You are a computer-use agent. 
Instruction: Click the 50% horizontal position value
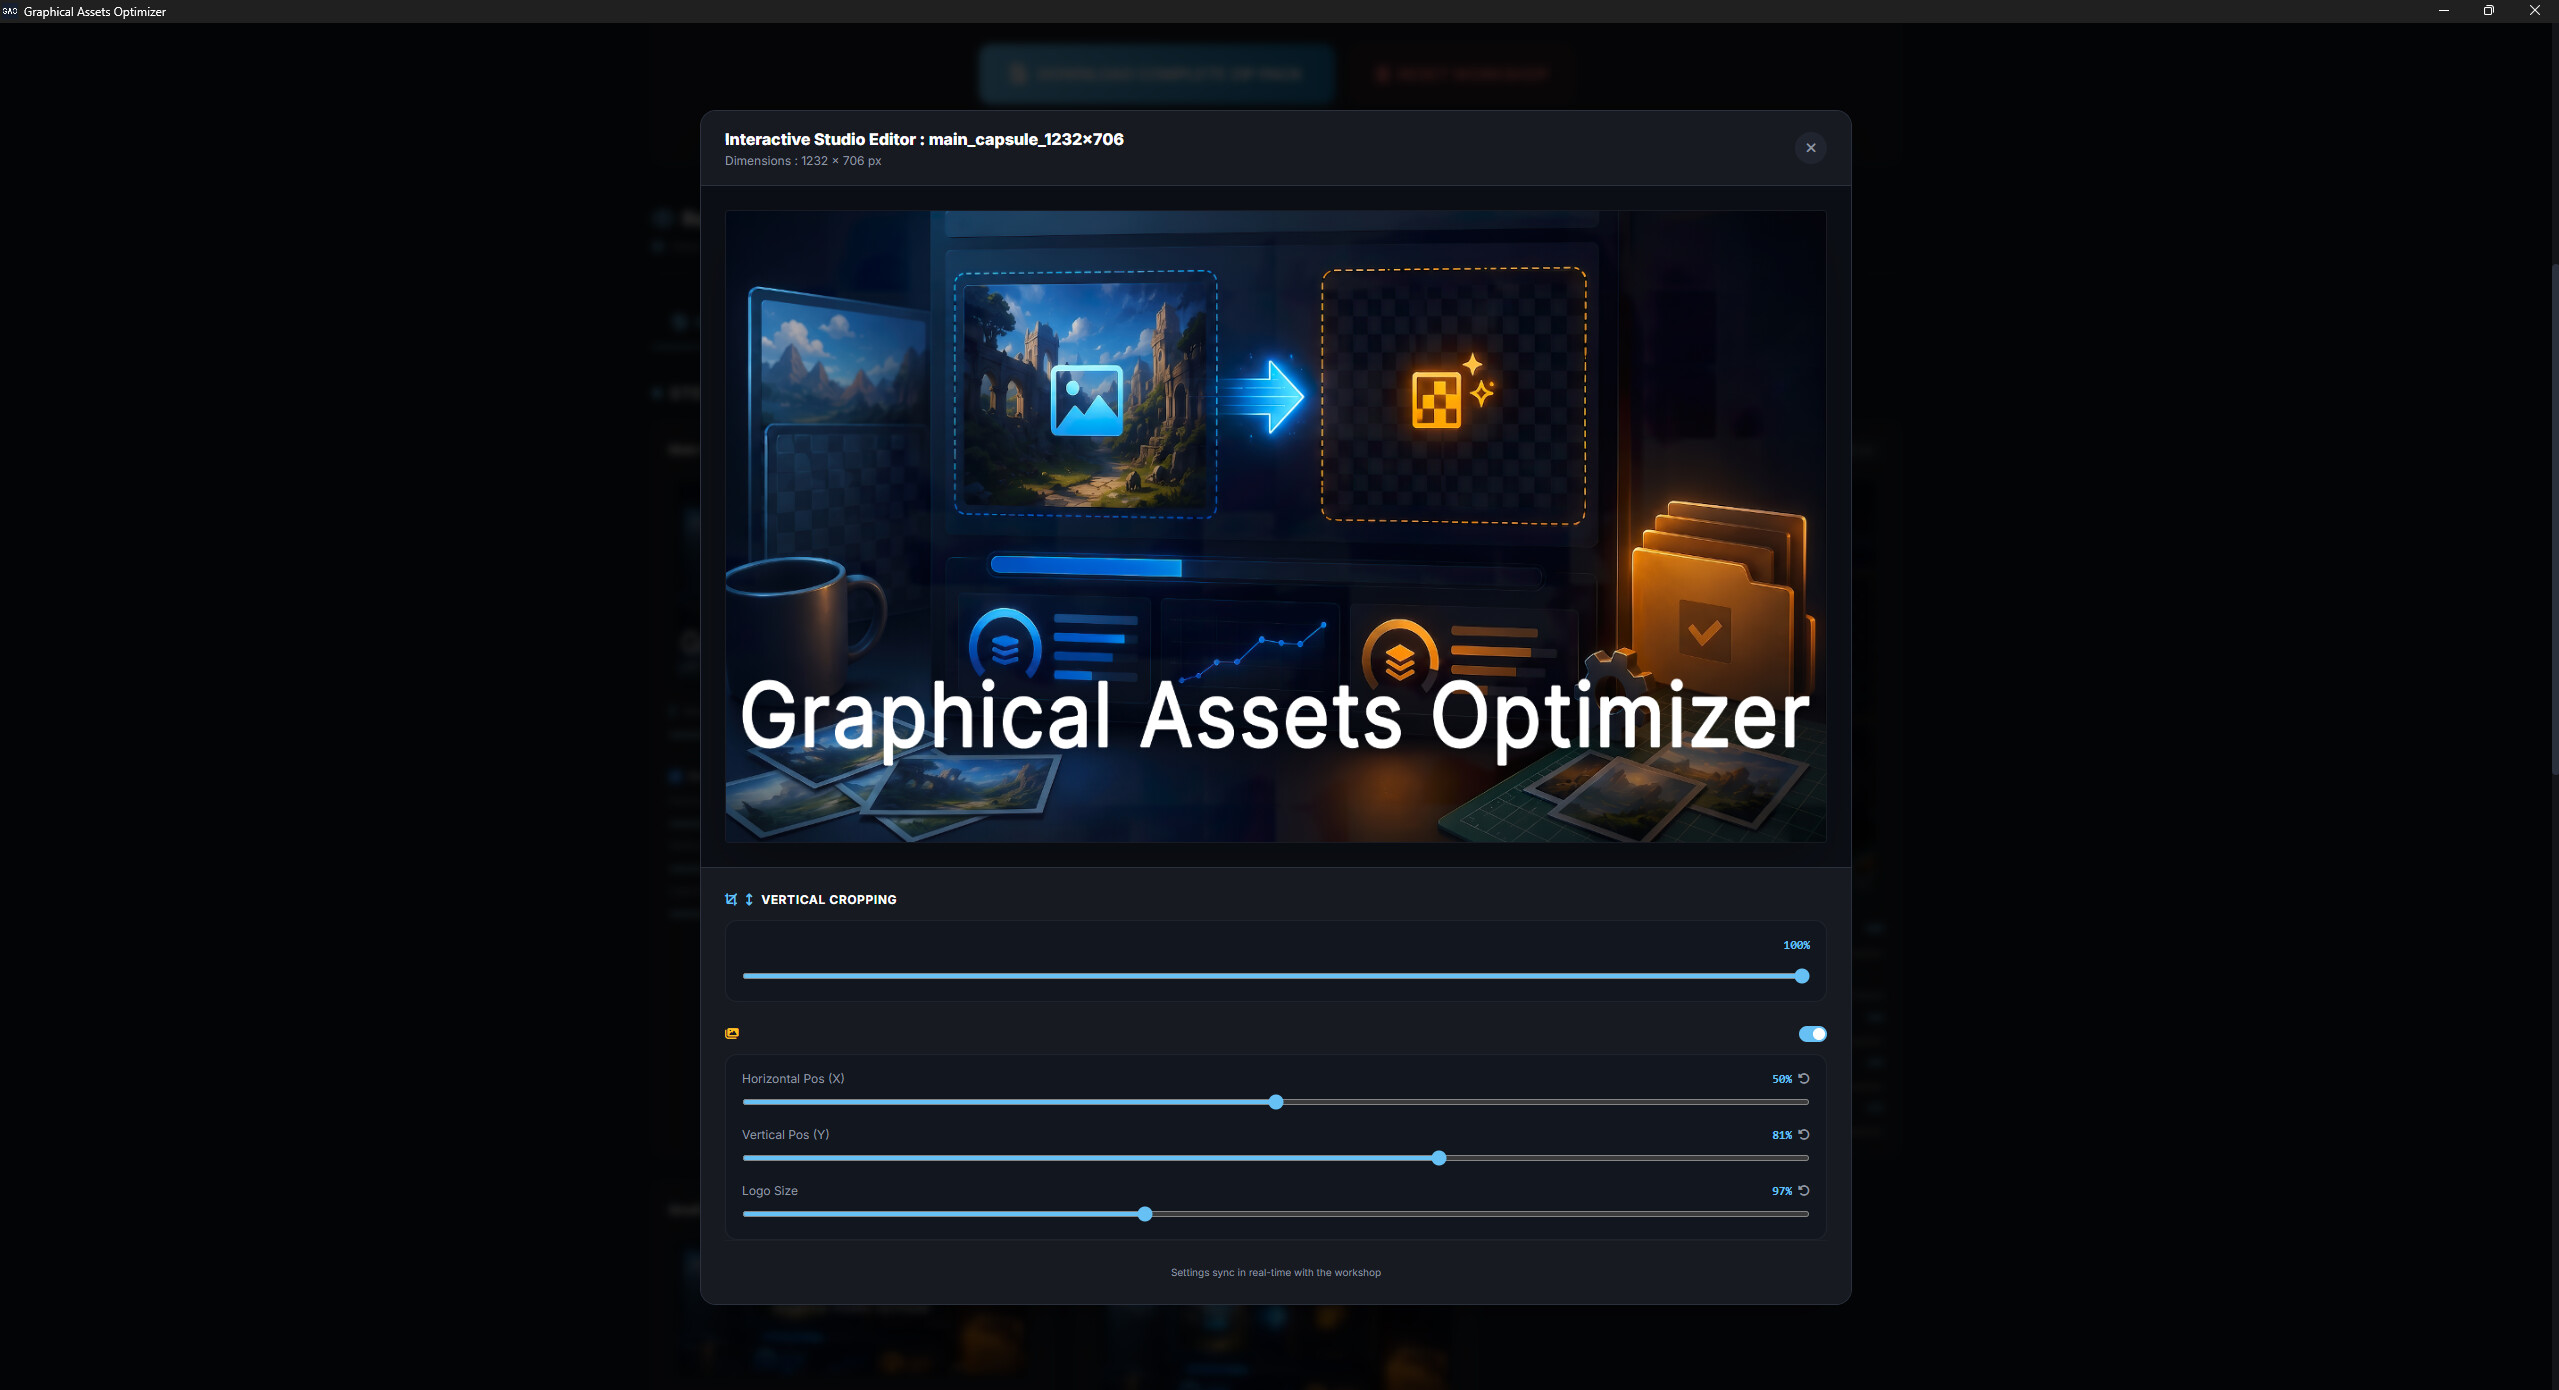pyautogui.click(x=1781, y=1079)
